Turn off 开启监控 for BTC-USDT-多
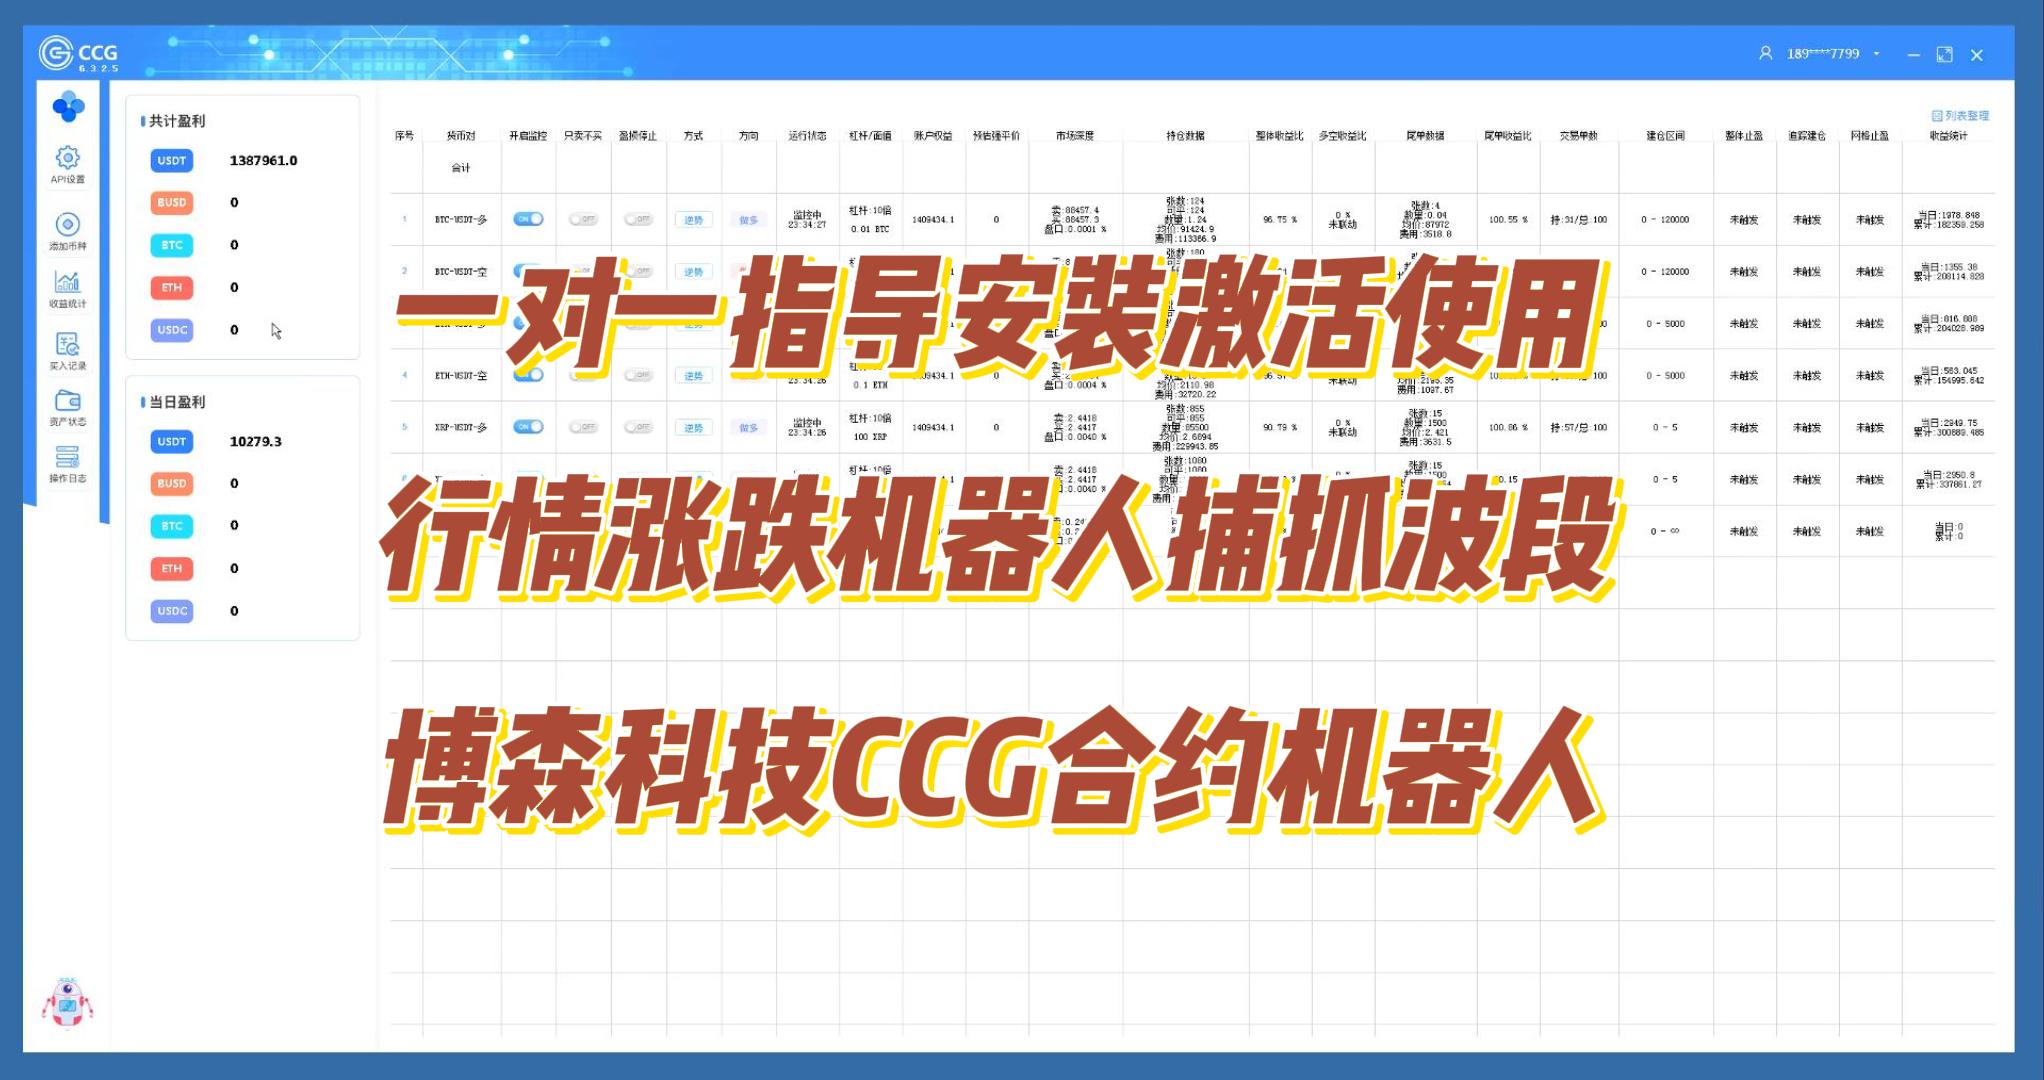The width and height of the screenshot is (2044, 1080). pos(528,219)
